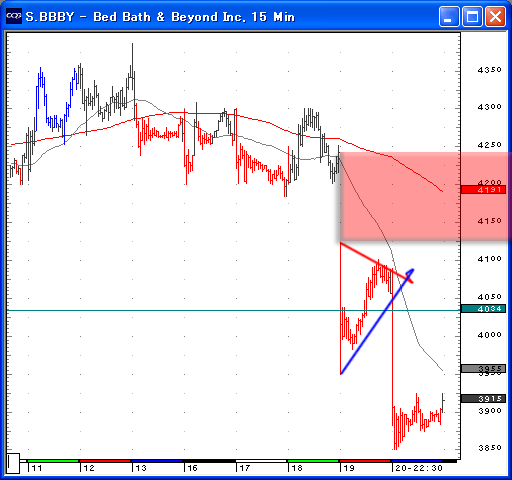The image size is (512, 480).
Task: Click date label 18 on time axis
Action: (297, 468)
